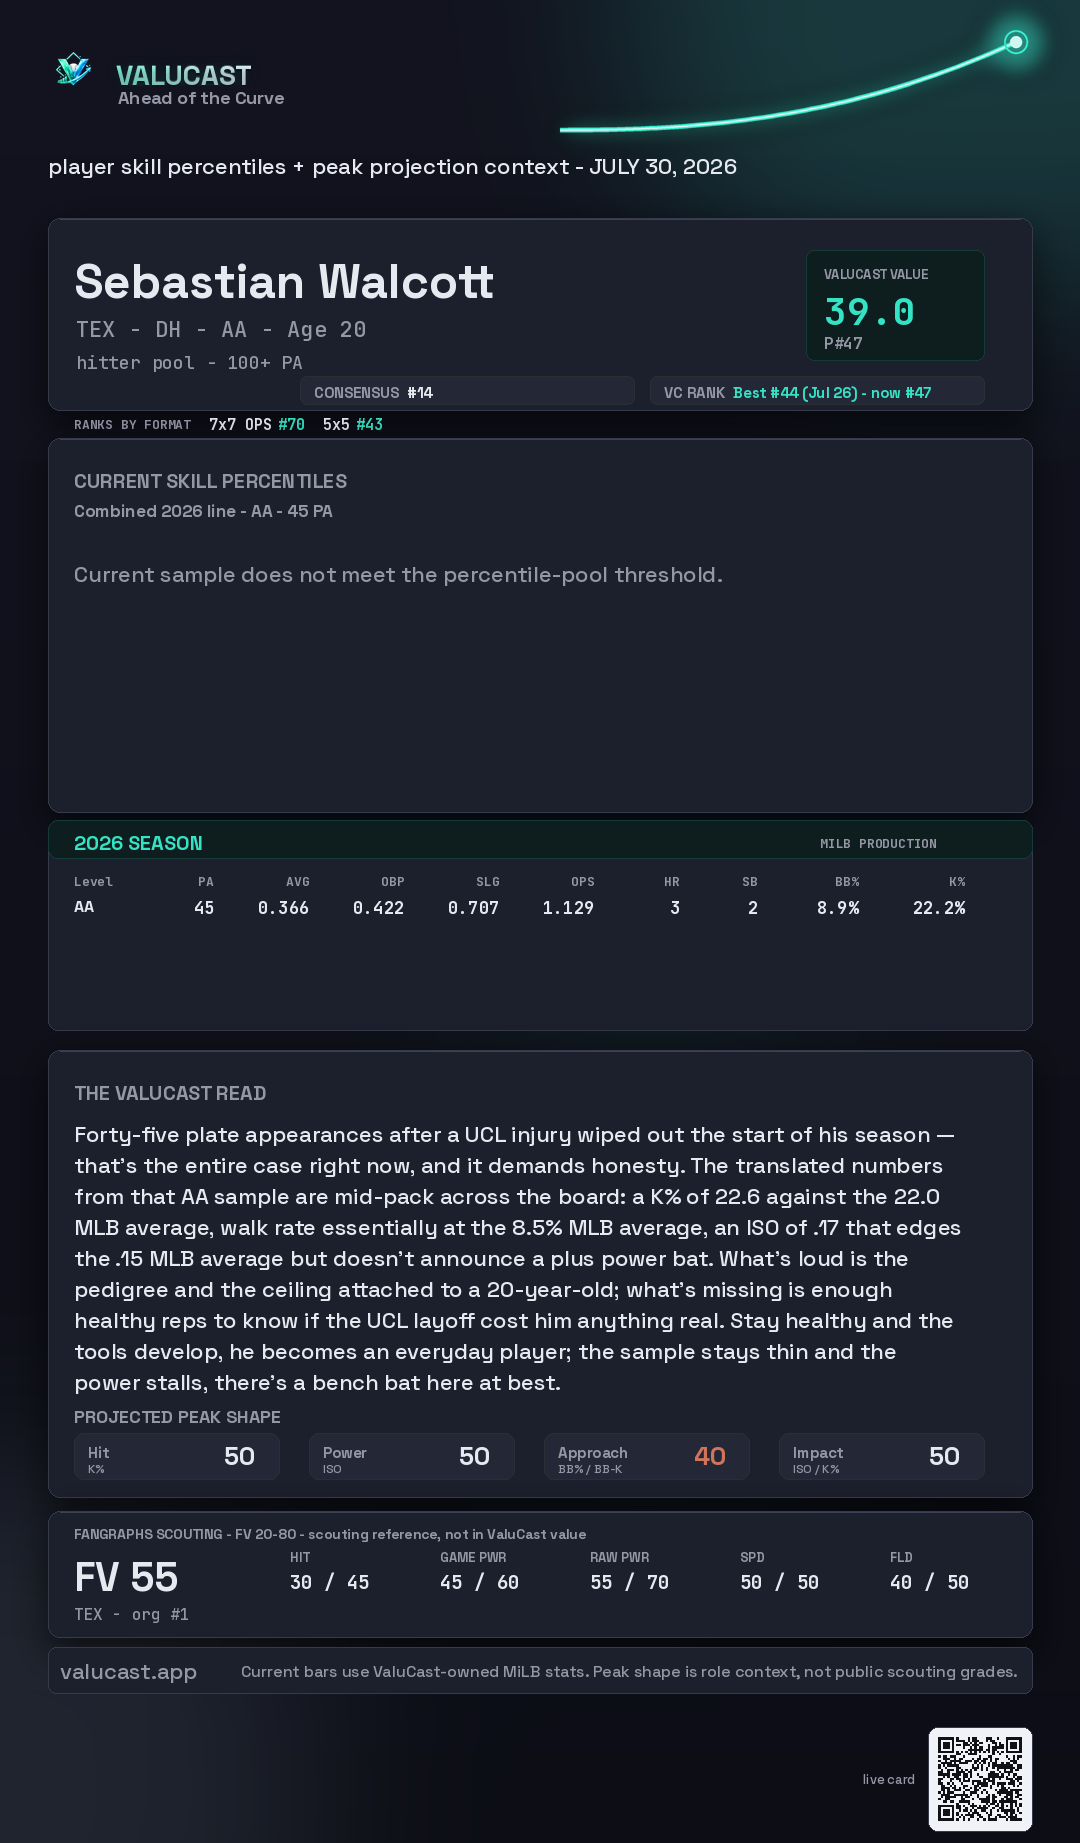The width and height of the screenshot is (1080, 1843).
Task: Click the 5x5 #43 format rank
Action: tap(353, 424)
